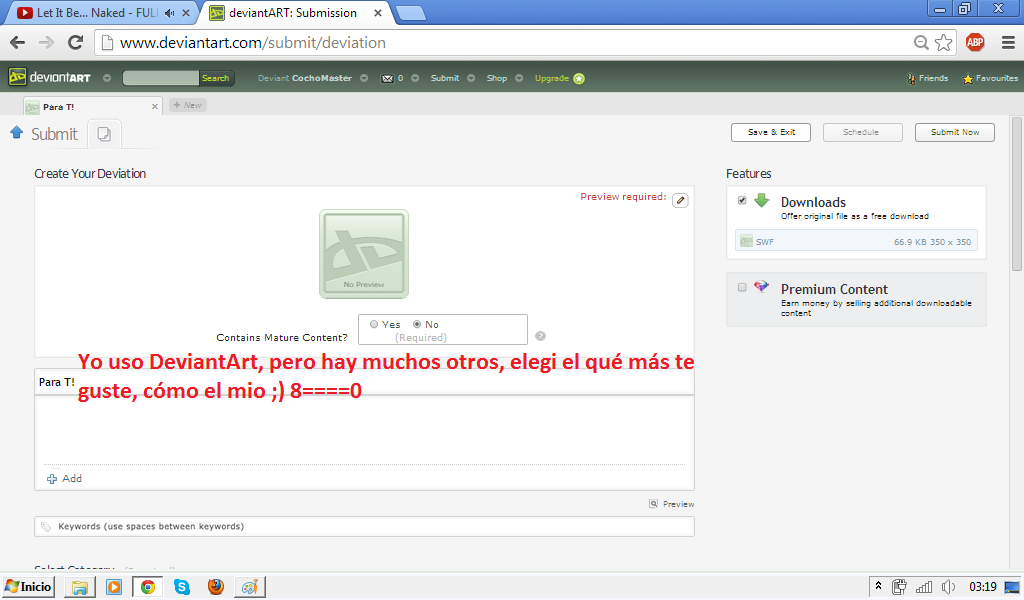Click the SWF file icon
Screen dimensions: 1024x600
(746, 241)
